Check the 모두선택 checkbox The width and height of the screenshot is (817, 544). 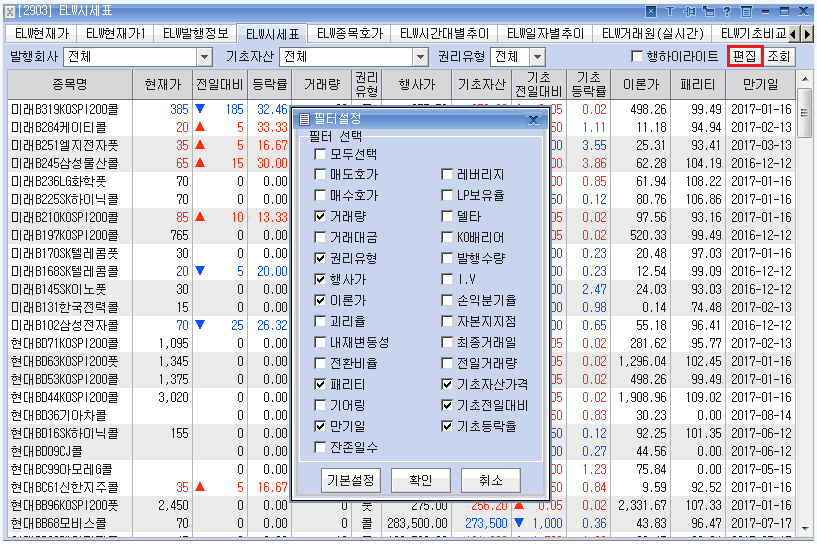click(x=320, y=155)
